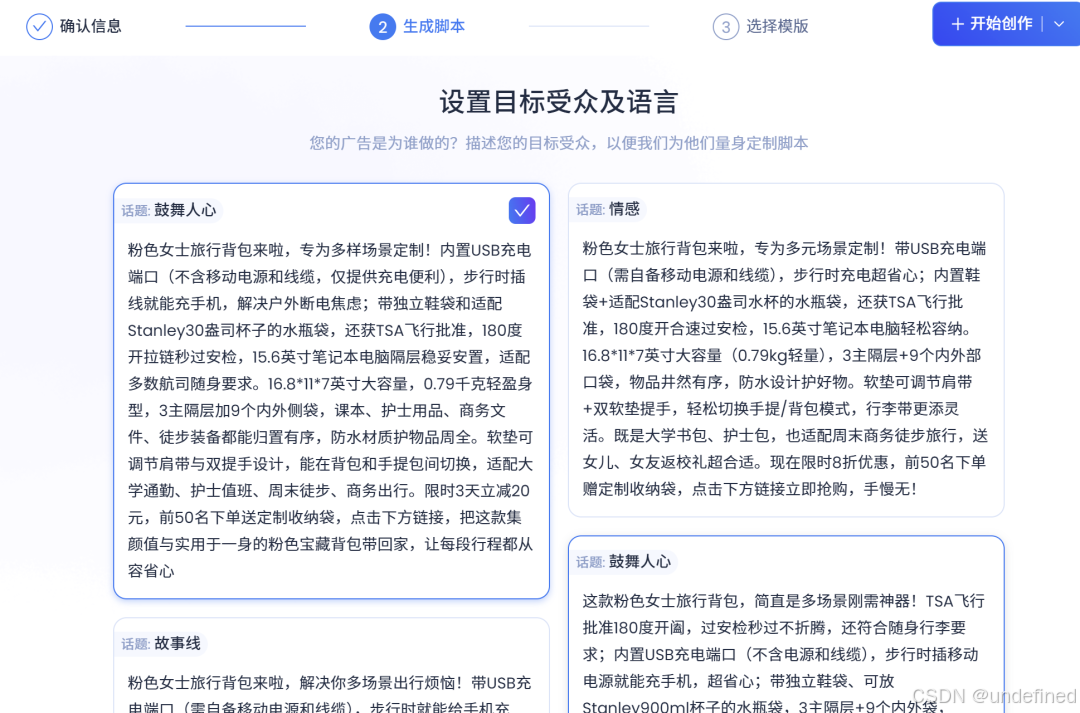This screenshot has width=1080, height=713.
Task: Click the plus icon in 开始创作
Action: 957,24
